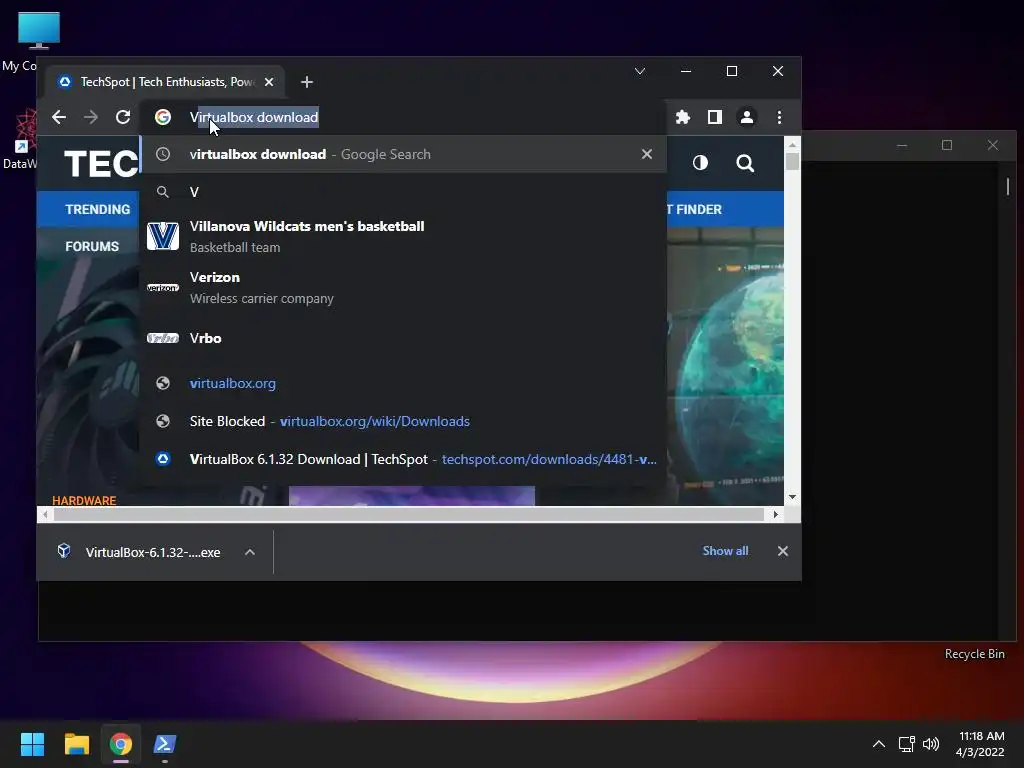Click the vertical scrollbar down arrow
This screenshot has height=768, width=1024.
coord(792,498)
